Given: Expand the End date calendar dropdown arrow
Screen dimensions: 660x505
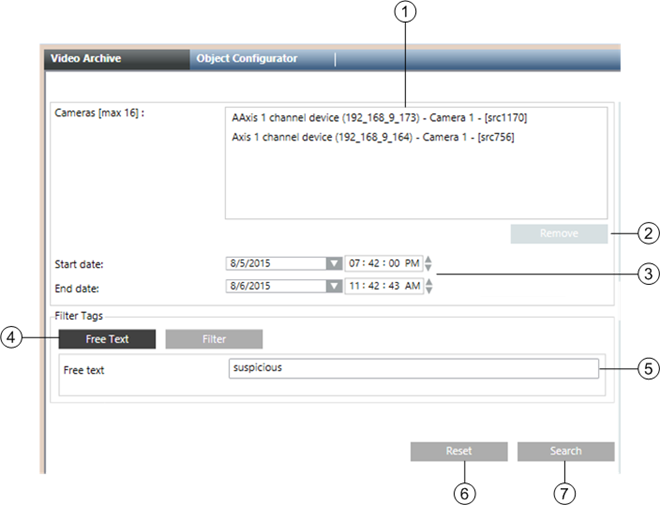Looking at the screenshot, I should [x=334, y=286].
